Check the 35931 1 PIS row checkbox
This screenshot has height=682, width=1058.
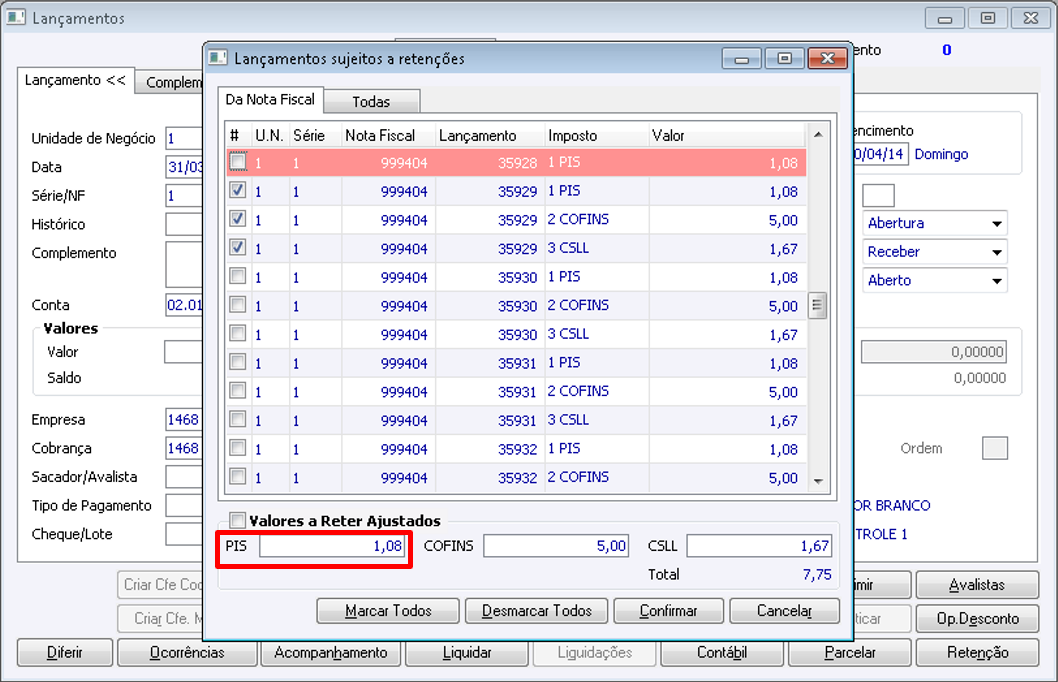(x=238, y=362)
